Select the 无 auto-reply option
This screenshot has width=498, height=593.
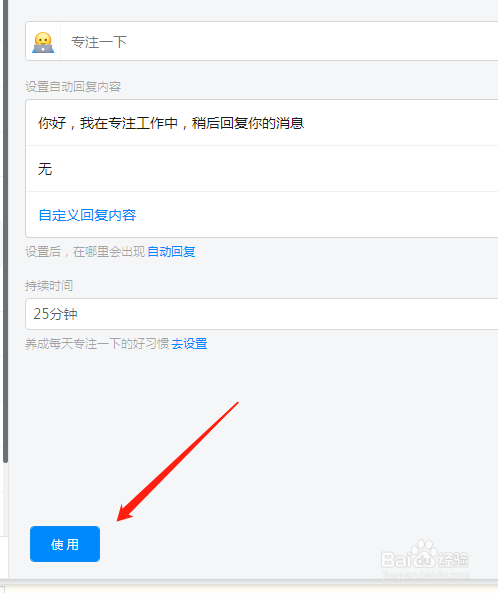(262, 169)
